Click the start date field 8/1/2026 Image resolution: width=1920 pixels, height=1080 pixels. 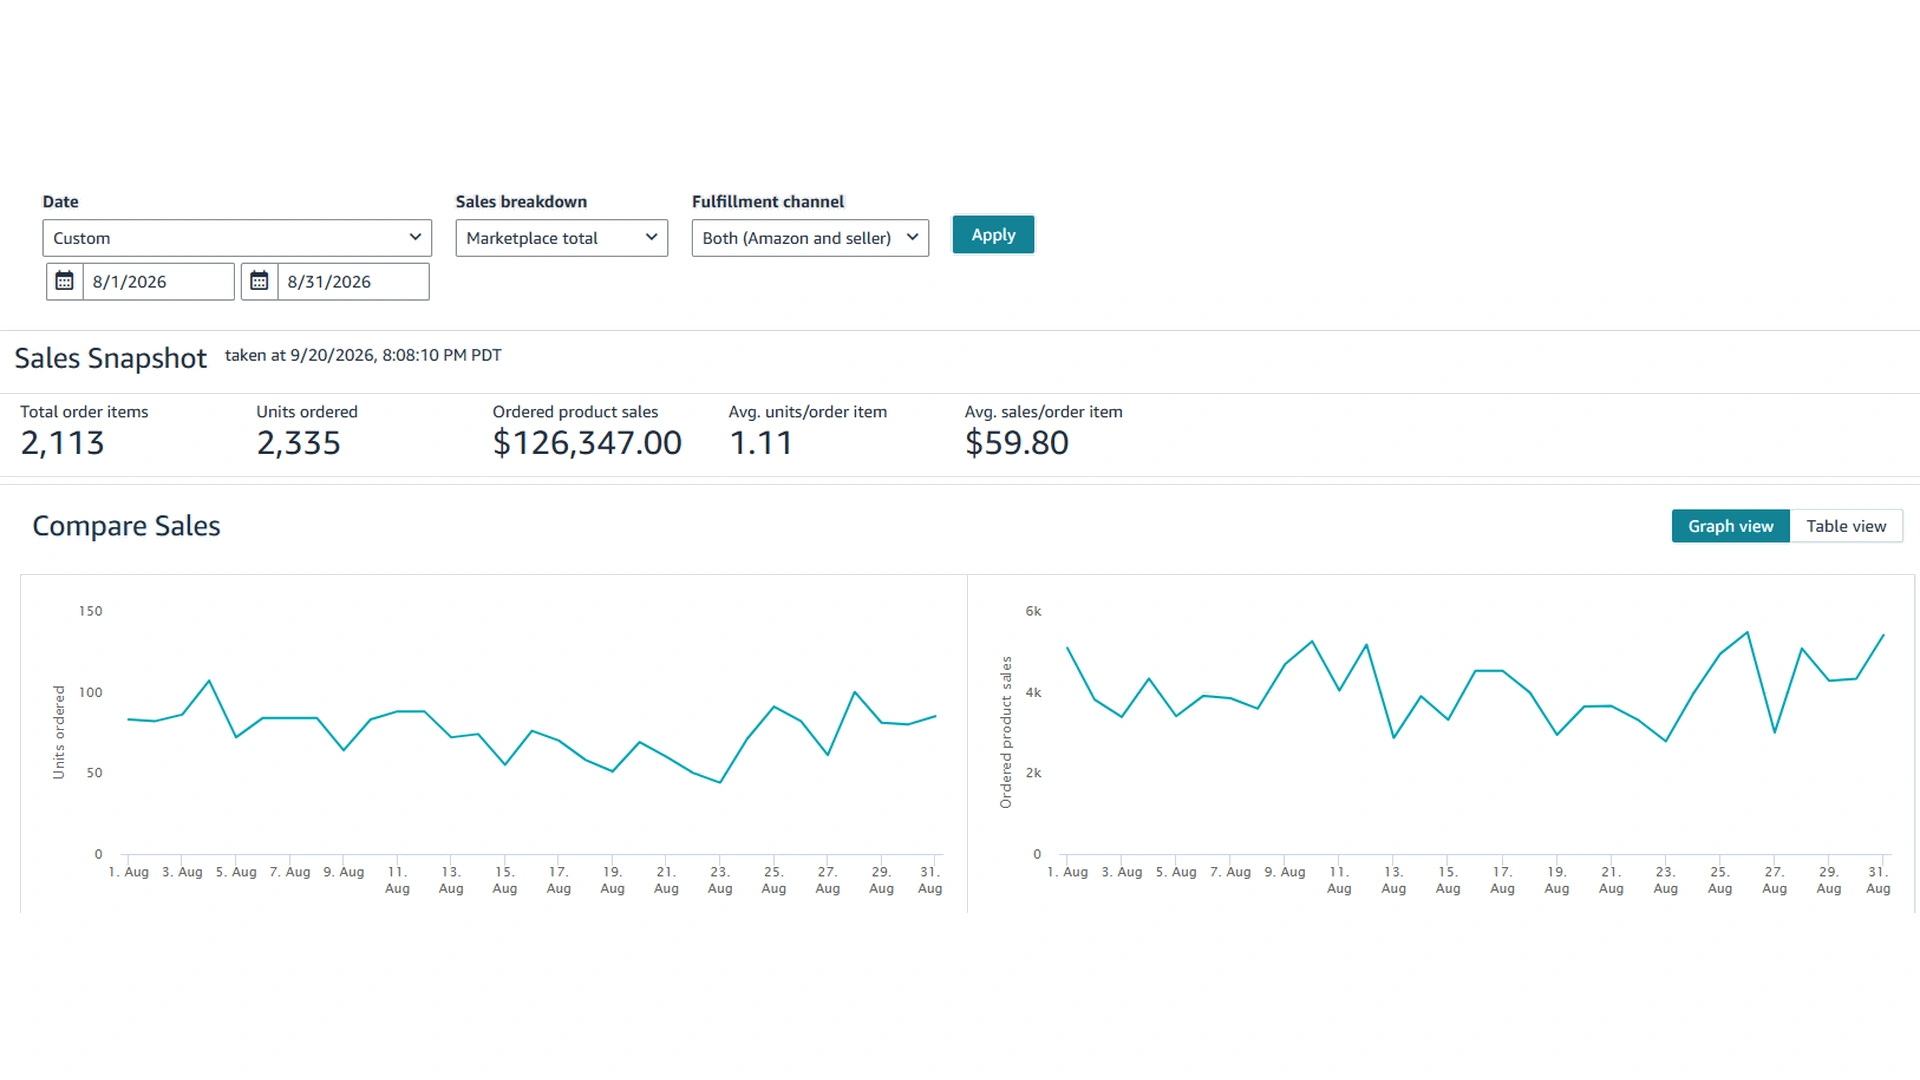pos(159,282)
